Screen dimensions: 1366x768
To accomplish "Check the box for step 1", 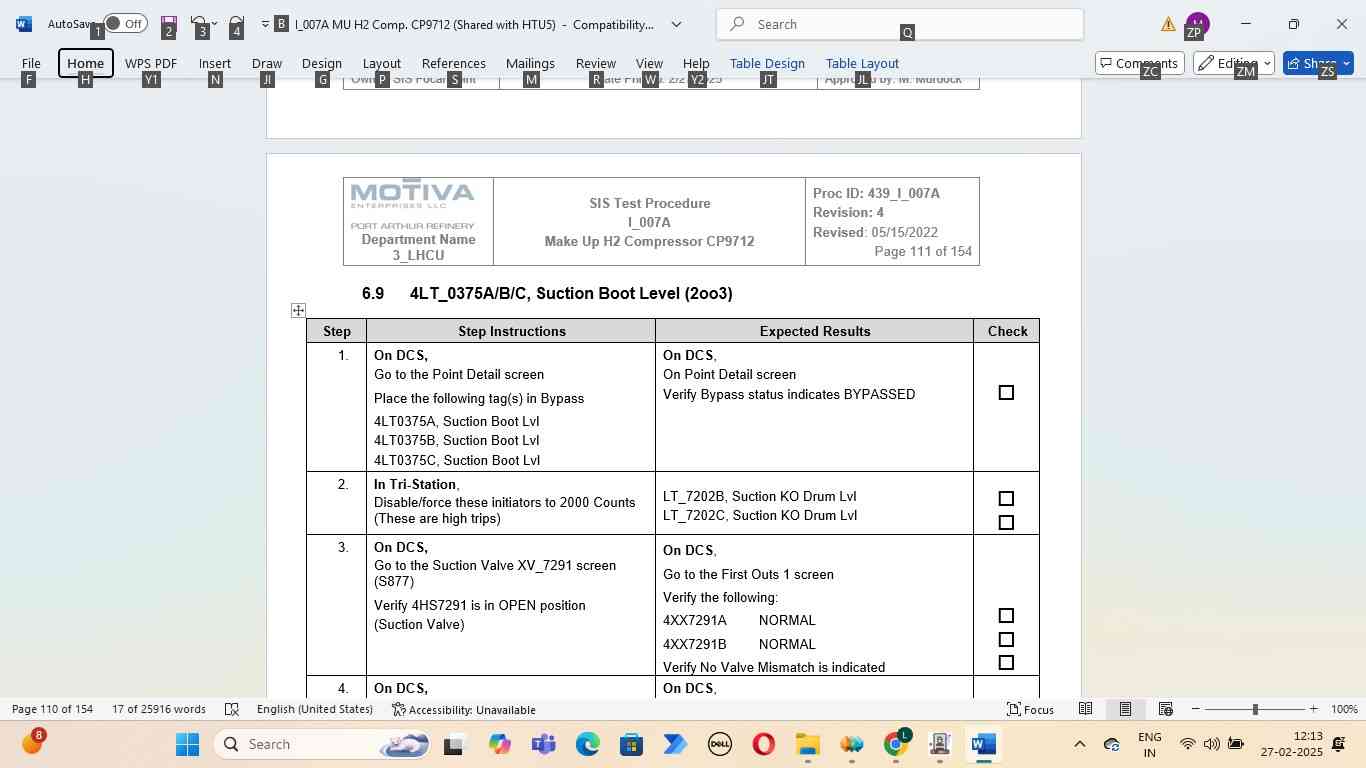I will pos(1006,393).
